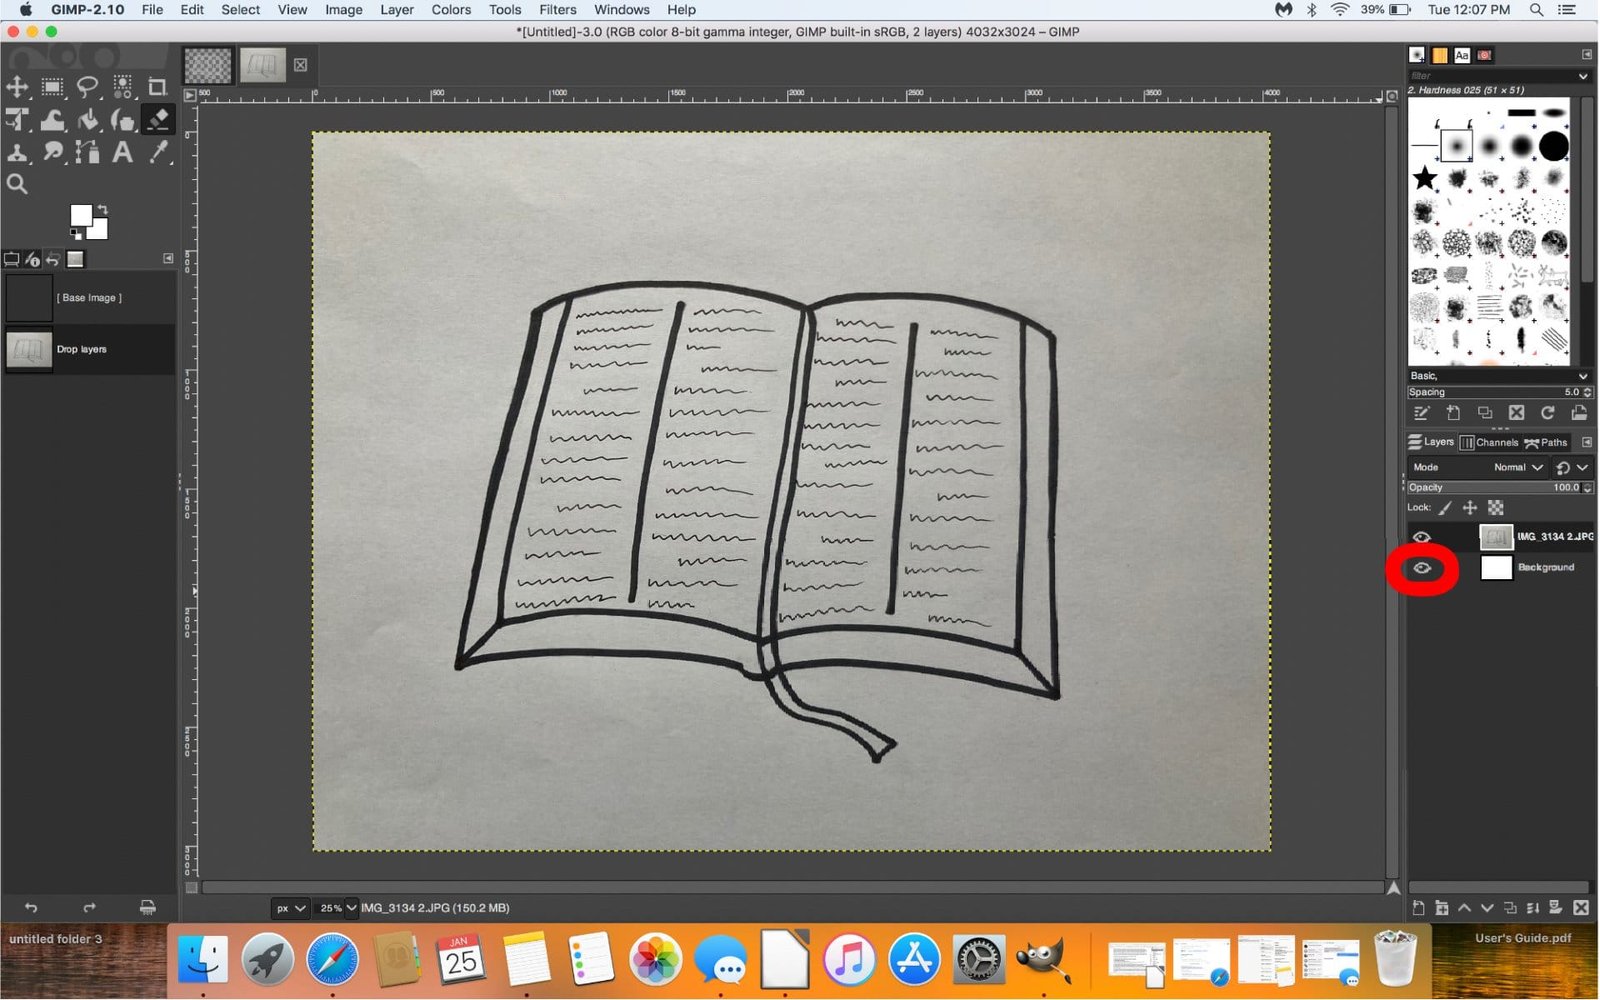Click the Background layer white thumbnail
The width and height of the screenshot is (1600, 1000).
pyautogui.click(x=1496, y=568)
